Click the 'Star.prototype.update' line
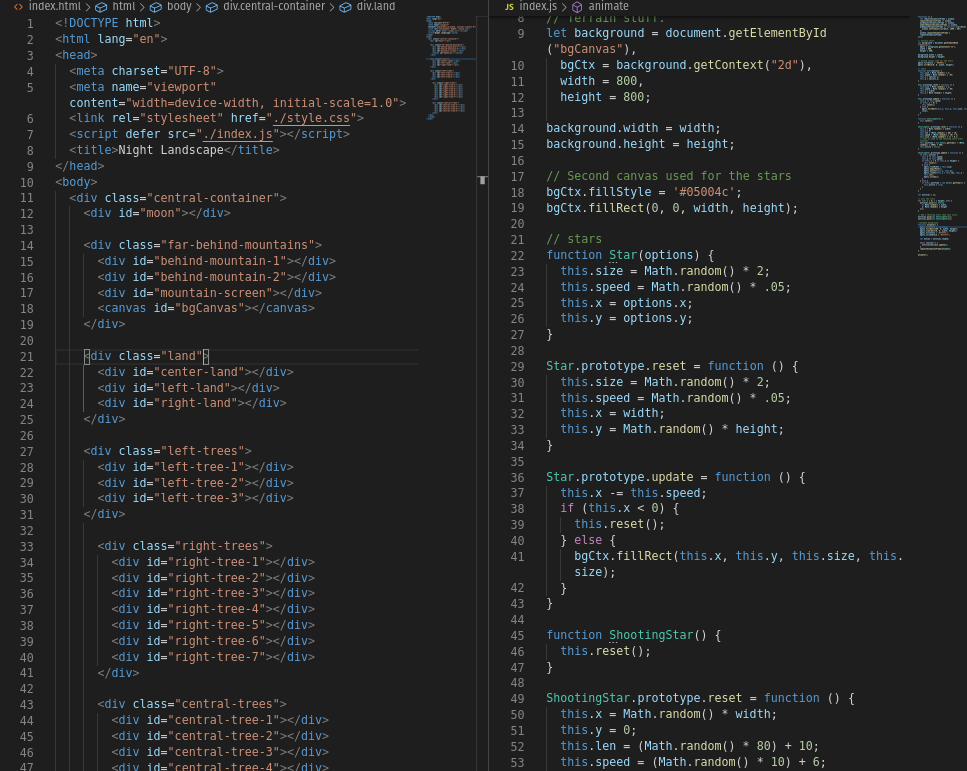This screenshot has width=967, height=771. click(x=675, y=477)
